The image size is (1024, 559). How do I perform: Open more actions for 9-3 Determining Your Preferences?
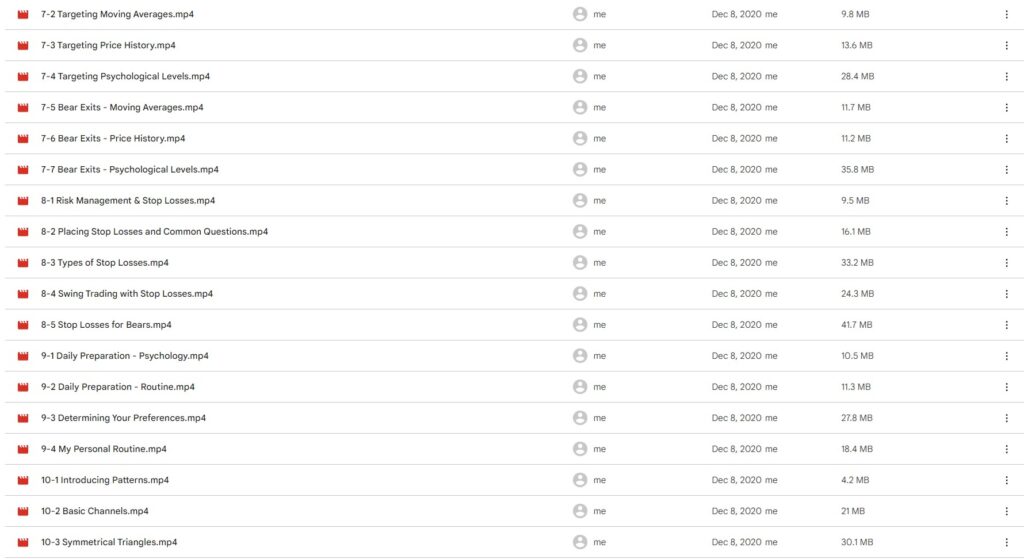(1006, 418)
